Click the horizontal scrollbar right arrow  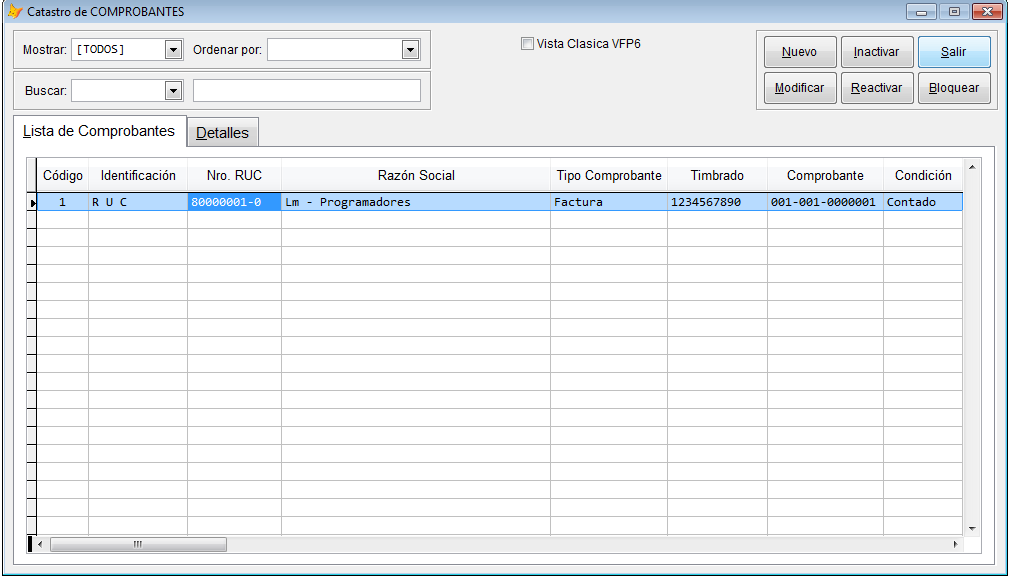955,544
